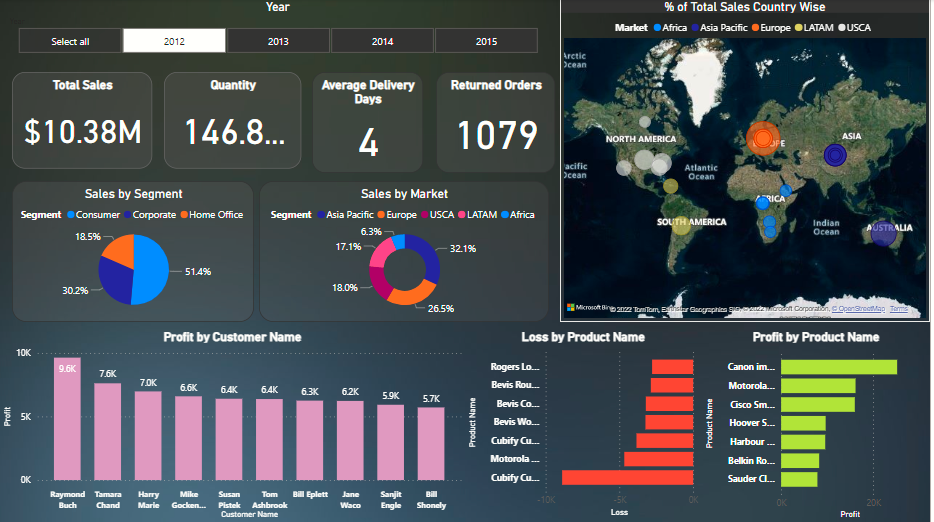The height and width of the screenshot is (522, 934).
Task: Open the OpenStreetMap link on map
Action: (x=858, y=309)
